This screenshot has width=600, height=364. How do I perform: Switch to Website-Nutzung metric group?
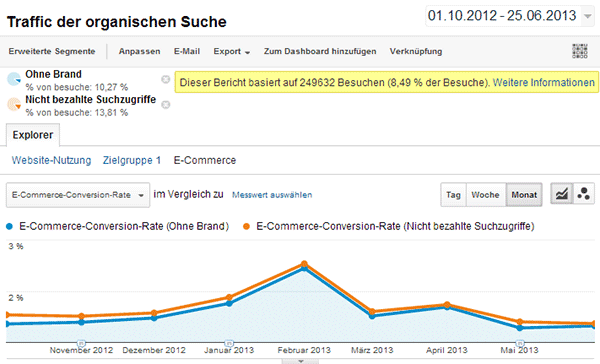(x=51, y=160)
